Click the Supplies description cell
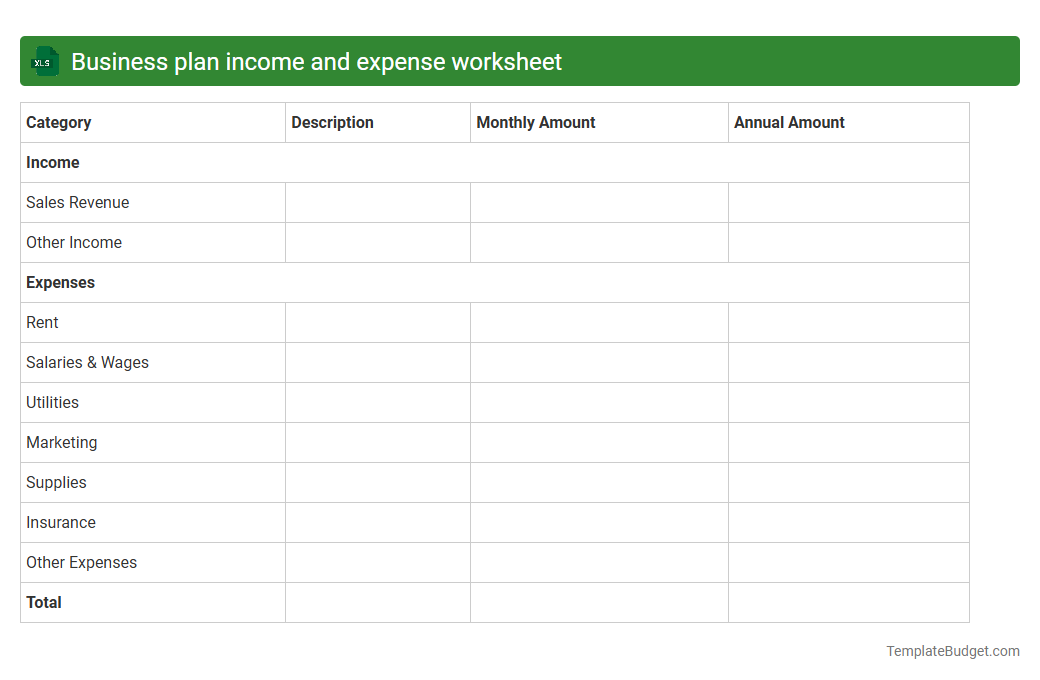The width and height of the screenshot is (1040, 680). tap(377, 482)
